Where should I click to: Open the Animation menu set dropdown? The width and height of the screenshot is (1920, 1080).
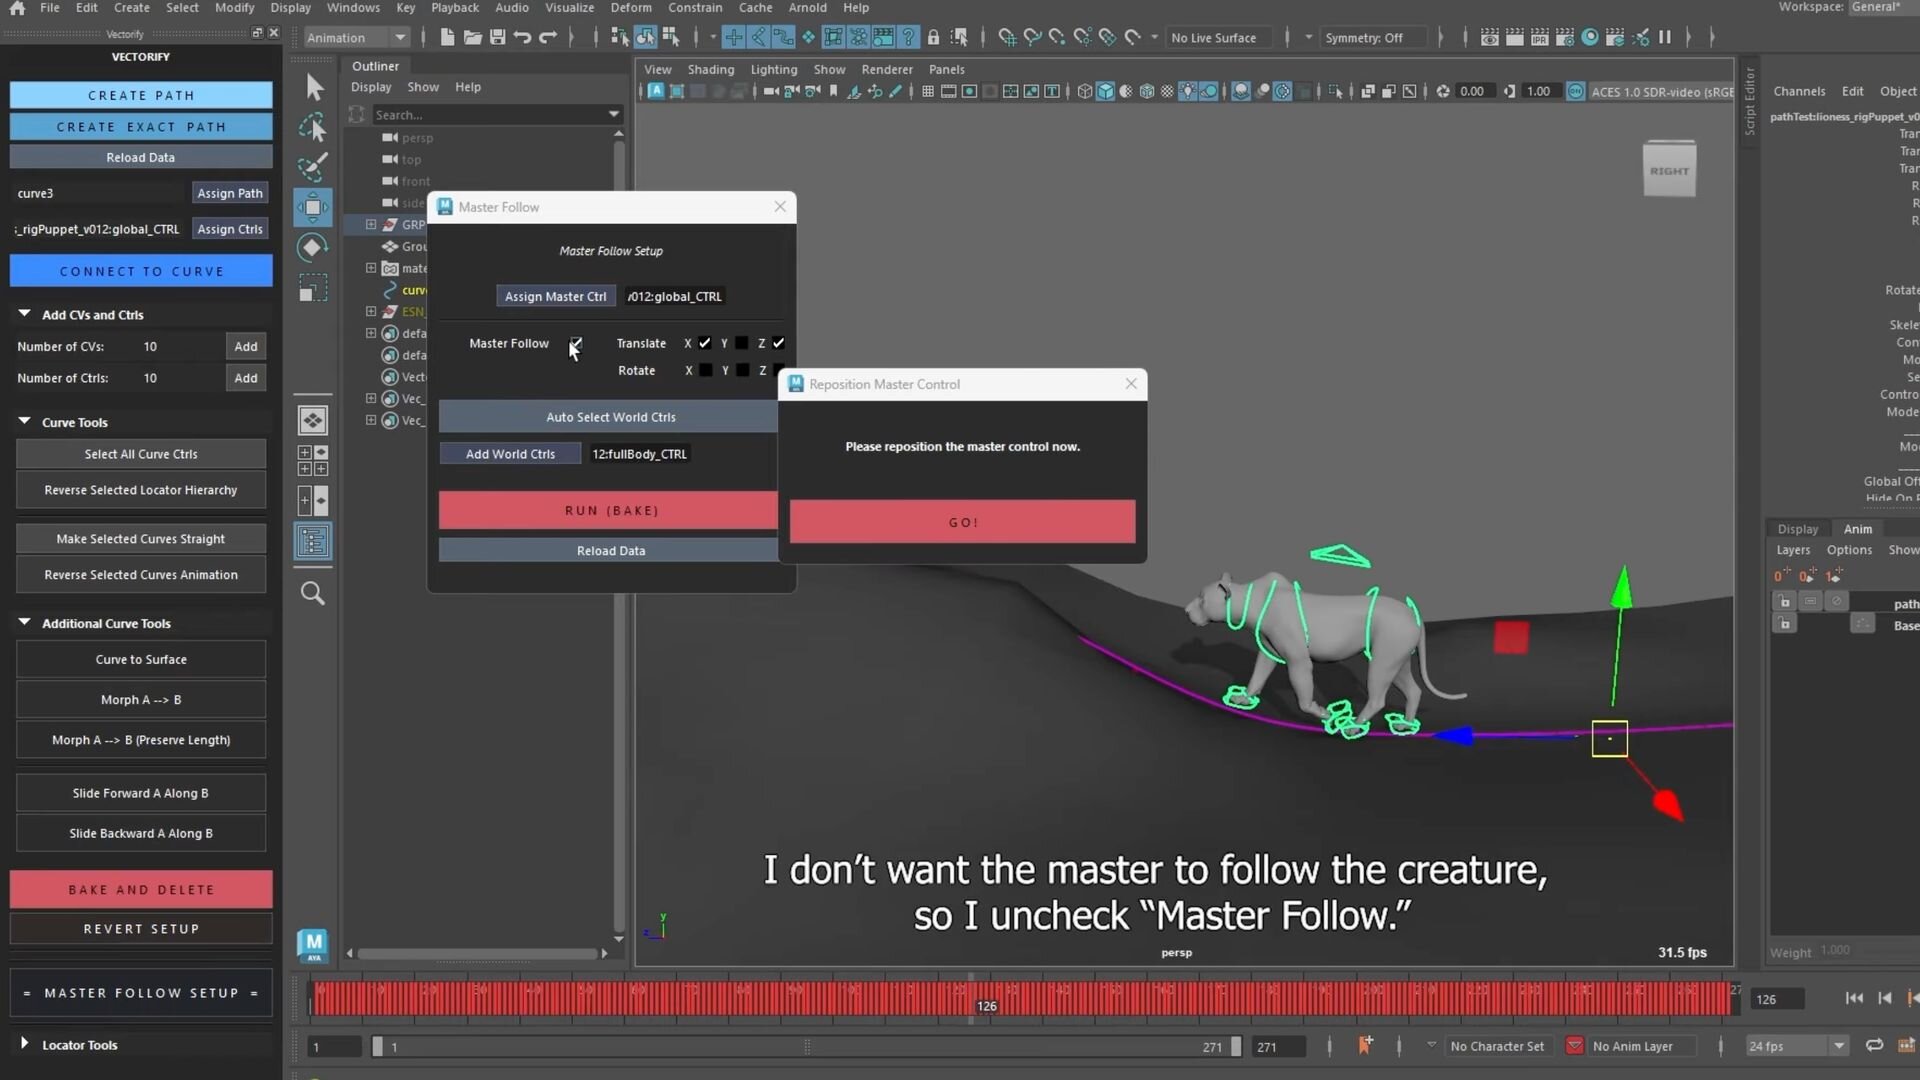click(356, 38)
